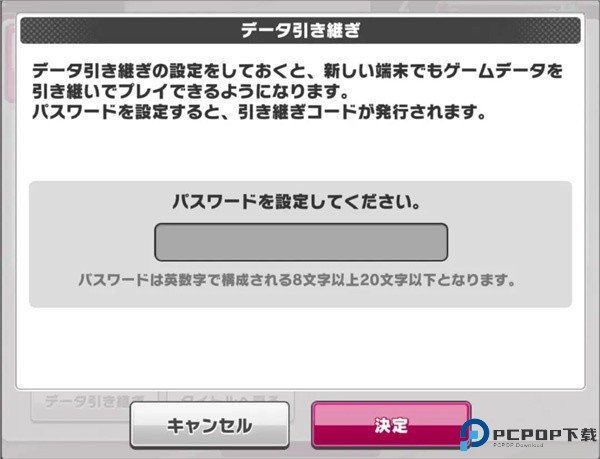Select the dimmed データ引き継ぎ button behind dialog
This screenshot has width=600, height=459.
pos(94,401)
